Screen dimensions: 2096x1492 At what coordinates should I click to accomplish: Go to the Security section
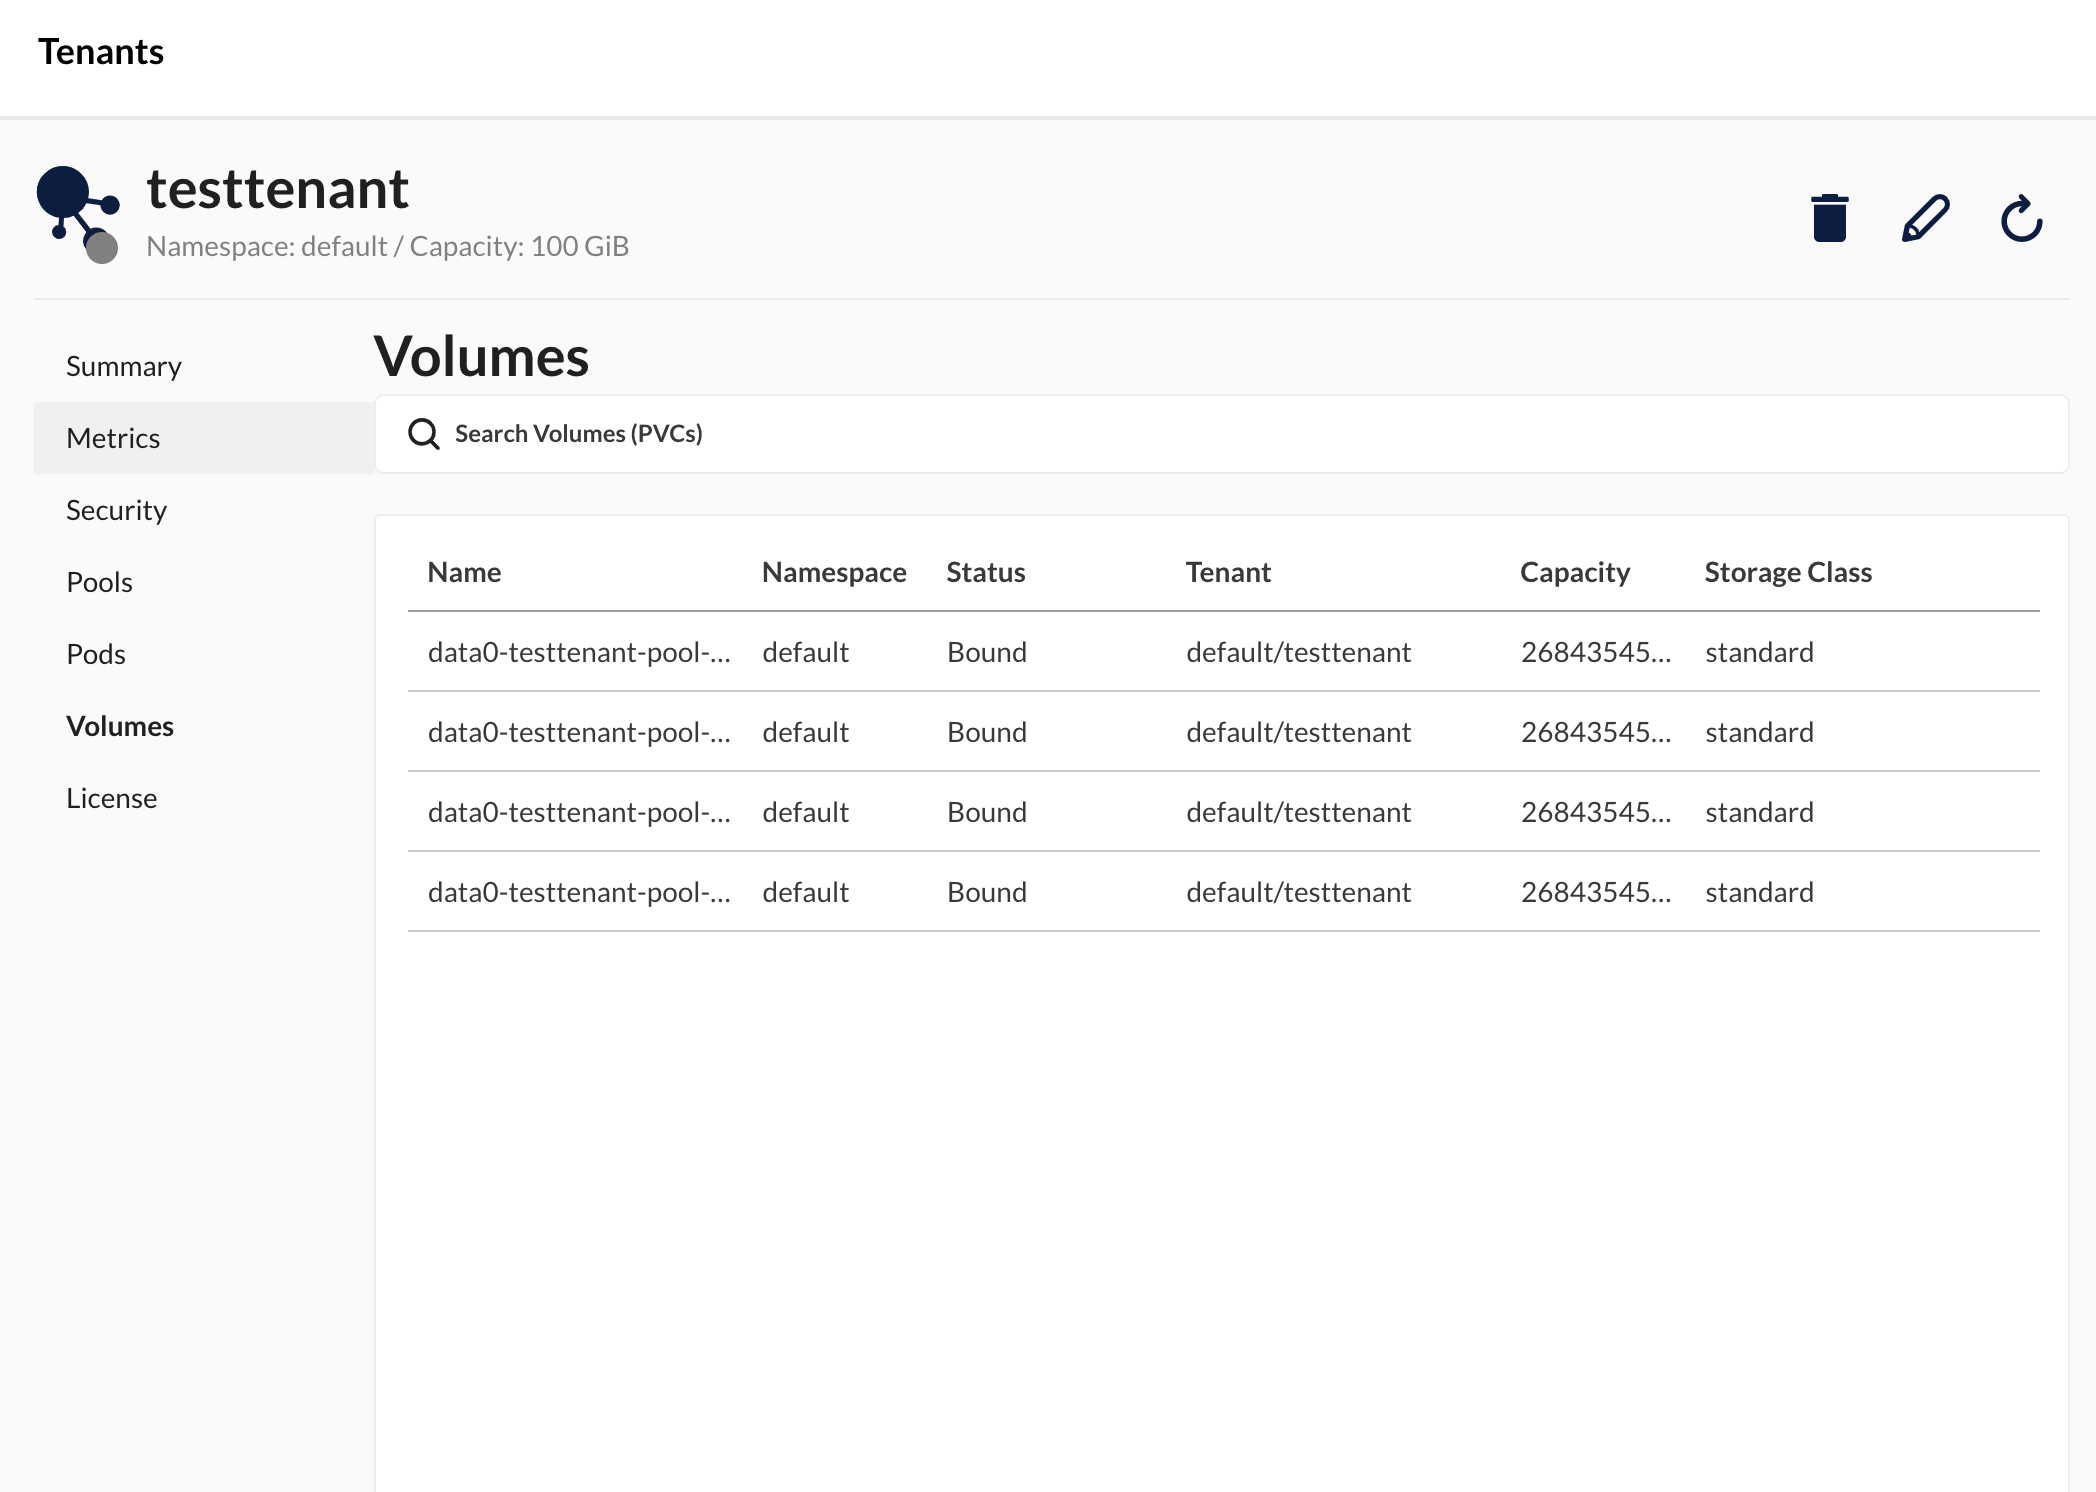click(x=116, y=511)
